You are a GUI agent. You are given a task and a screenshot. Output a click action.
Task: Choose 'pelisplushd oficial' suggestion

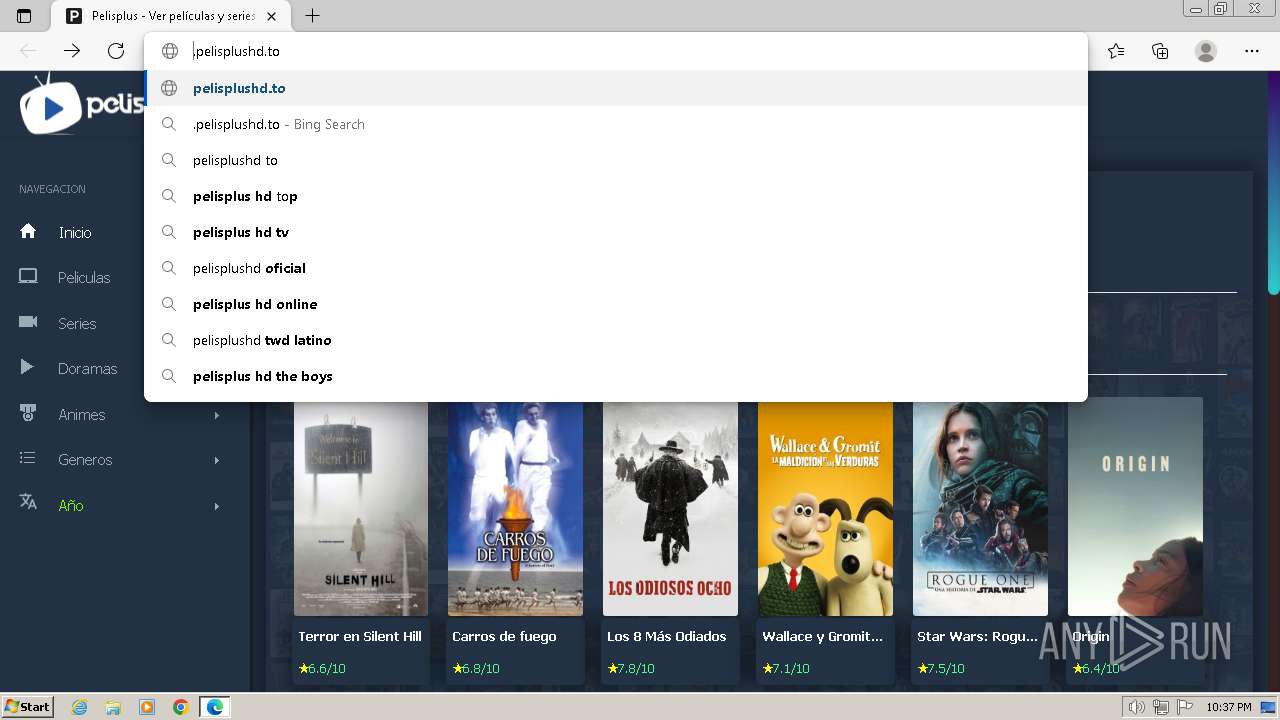(x=616, y=268)
